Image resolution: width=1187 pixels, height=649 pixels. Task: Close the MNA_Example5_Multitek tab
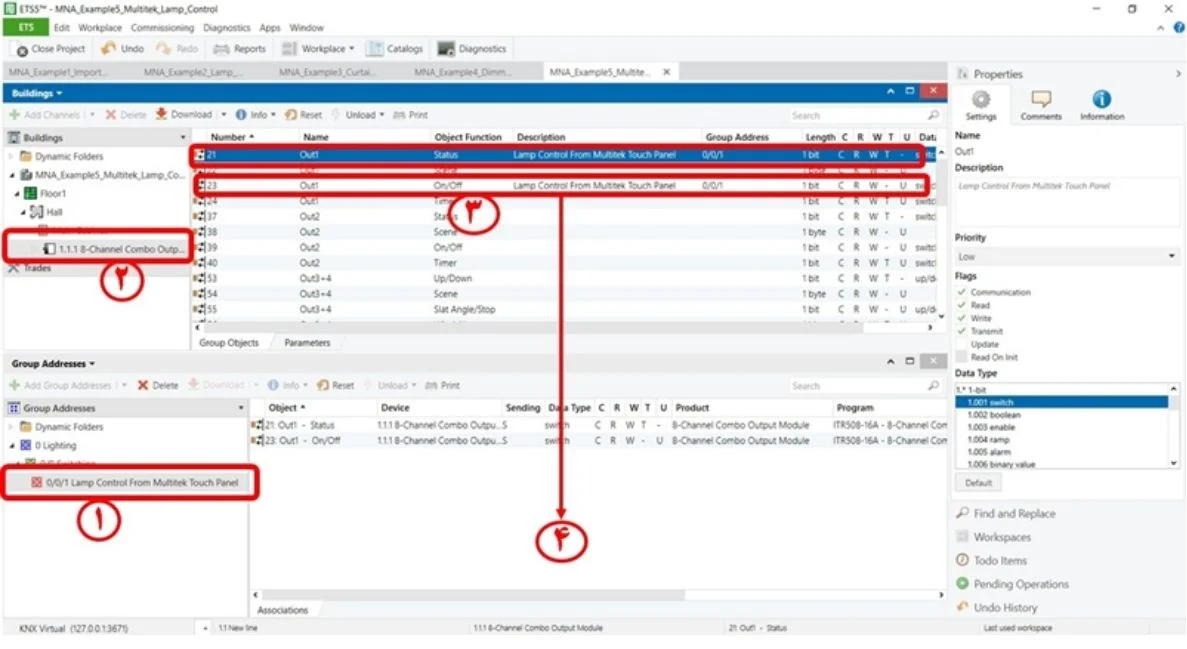coord(666,72)
